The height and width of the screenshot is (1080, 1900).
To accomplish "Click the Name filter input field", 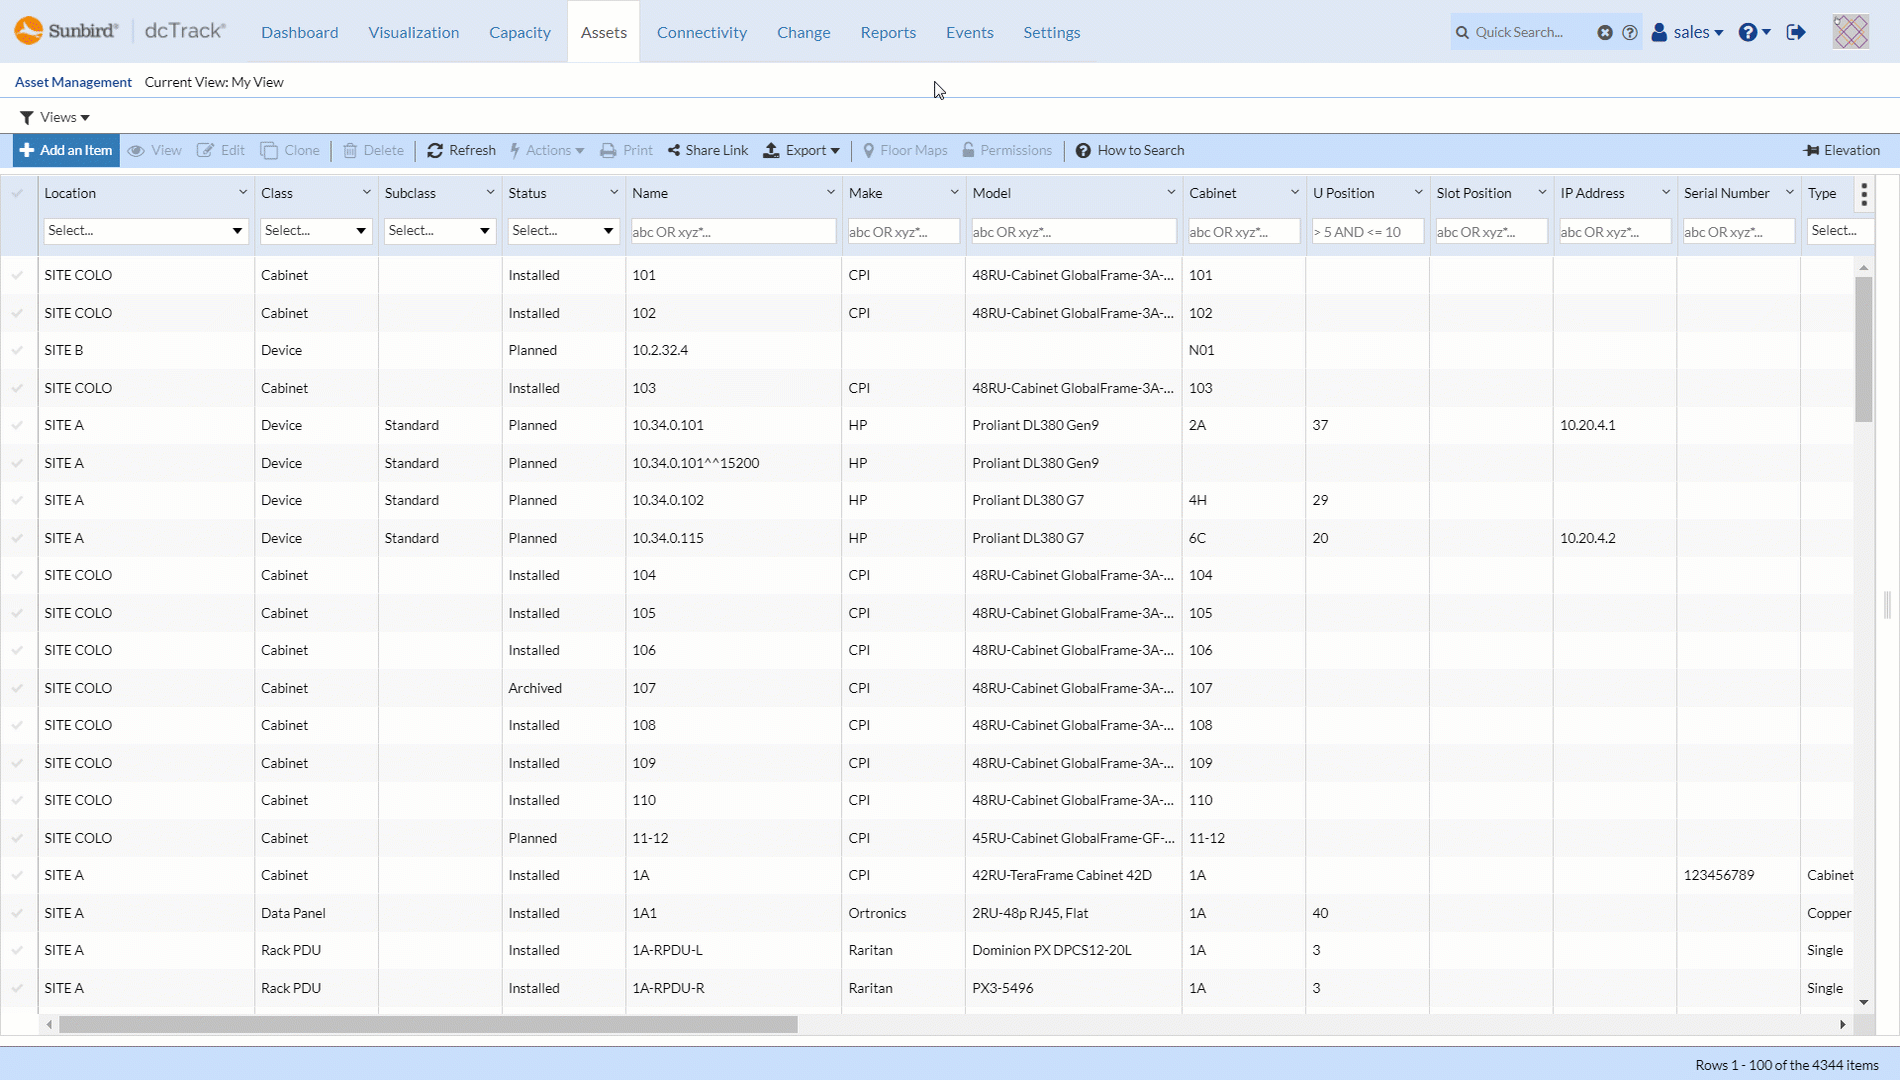I will [x=733, y=231].
